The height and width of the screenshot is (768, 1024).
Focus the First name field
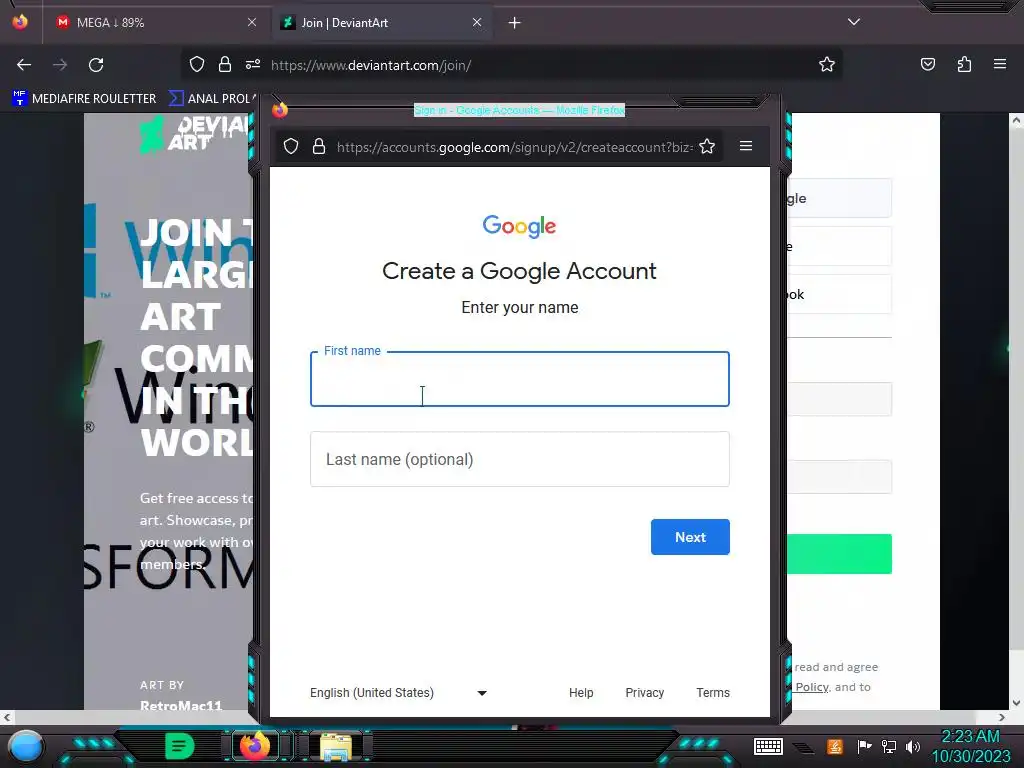click(x=520, y=379)
